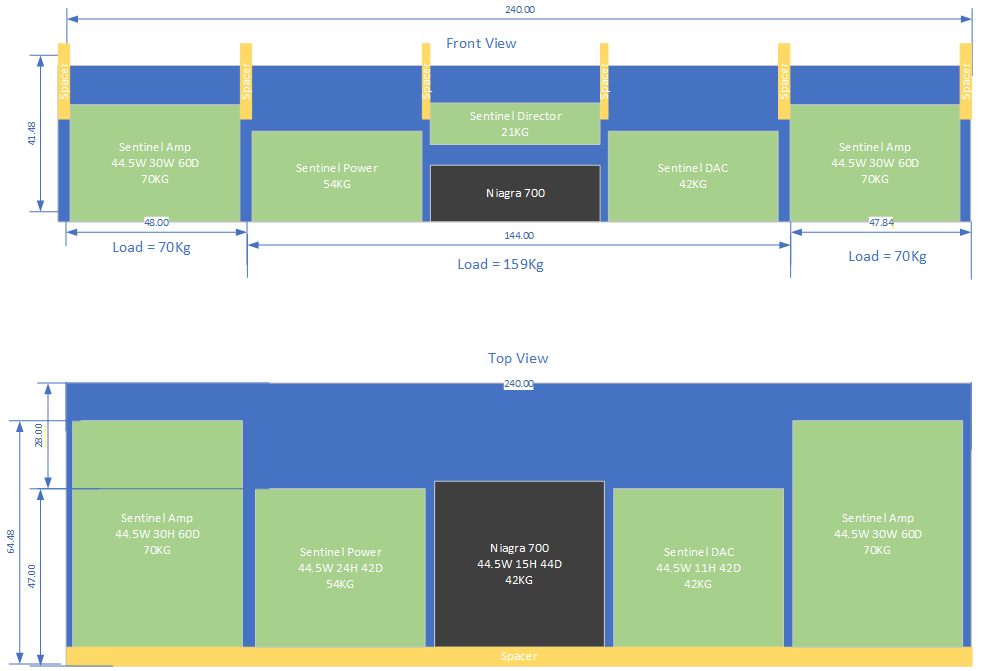
Task: Click the 47.84 width dimension label
Action: click(881, 222)
